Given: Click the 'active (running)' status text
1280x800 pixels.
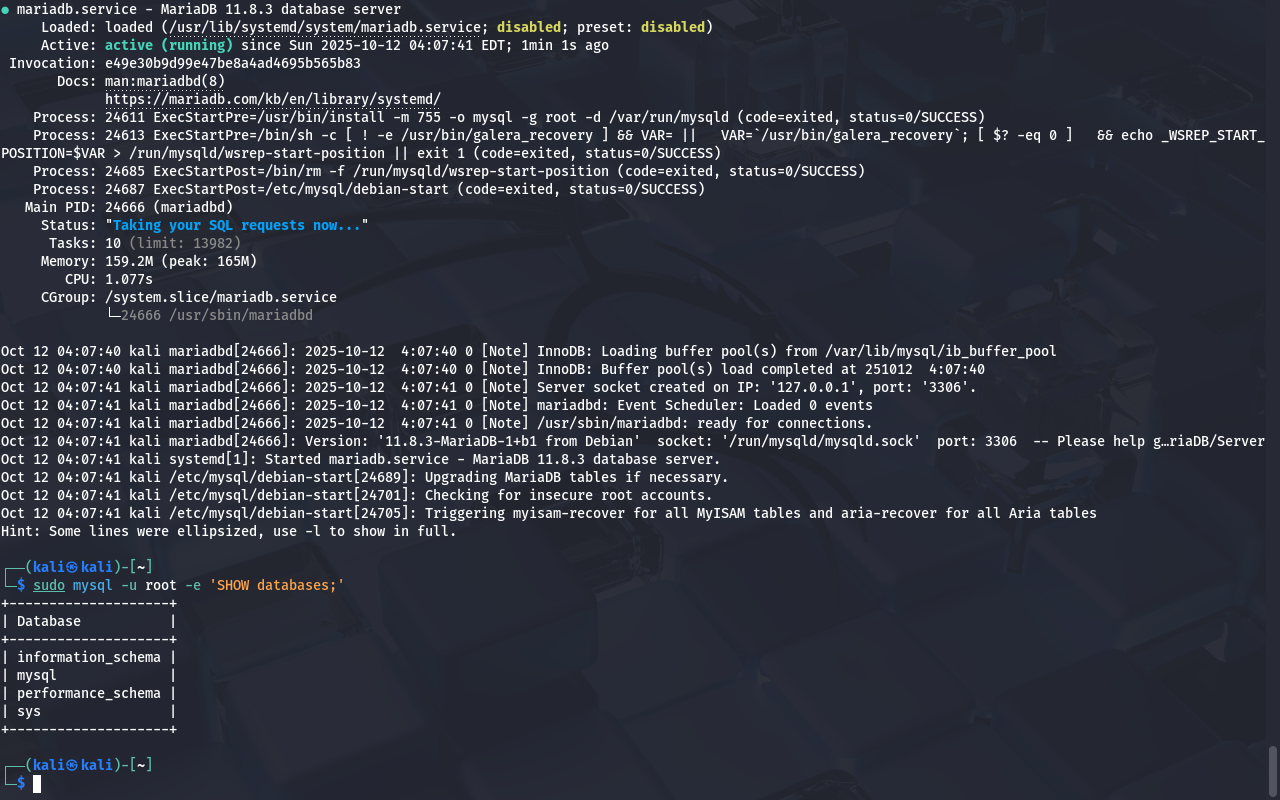Looking at the screenshot, I should (x=169, y=45).
